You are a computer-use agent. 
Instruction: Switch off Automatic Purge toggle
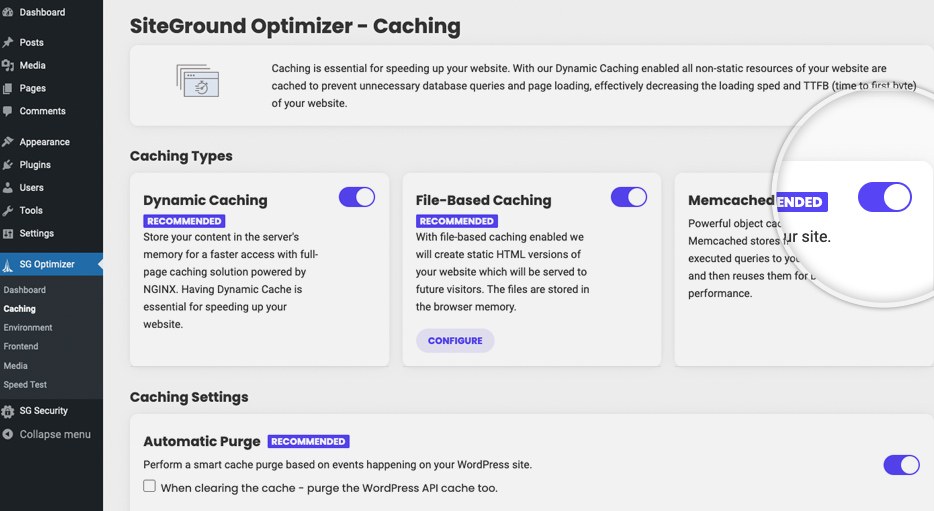tap(901, 465)
